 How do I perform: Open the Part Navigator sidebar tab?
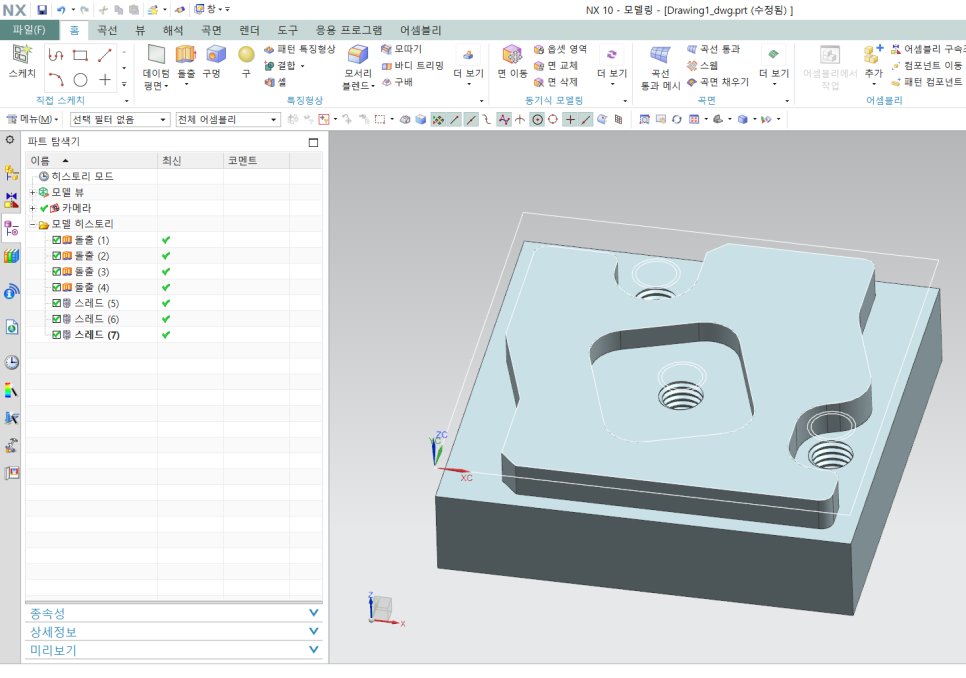click(11, 229)
